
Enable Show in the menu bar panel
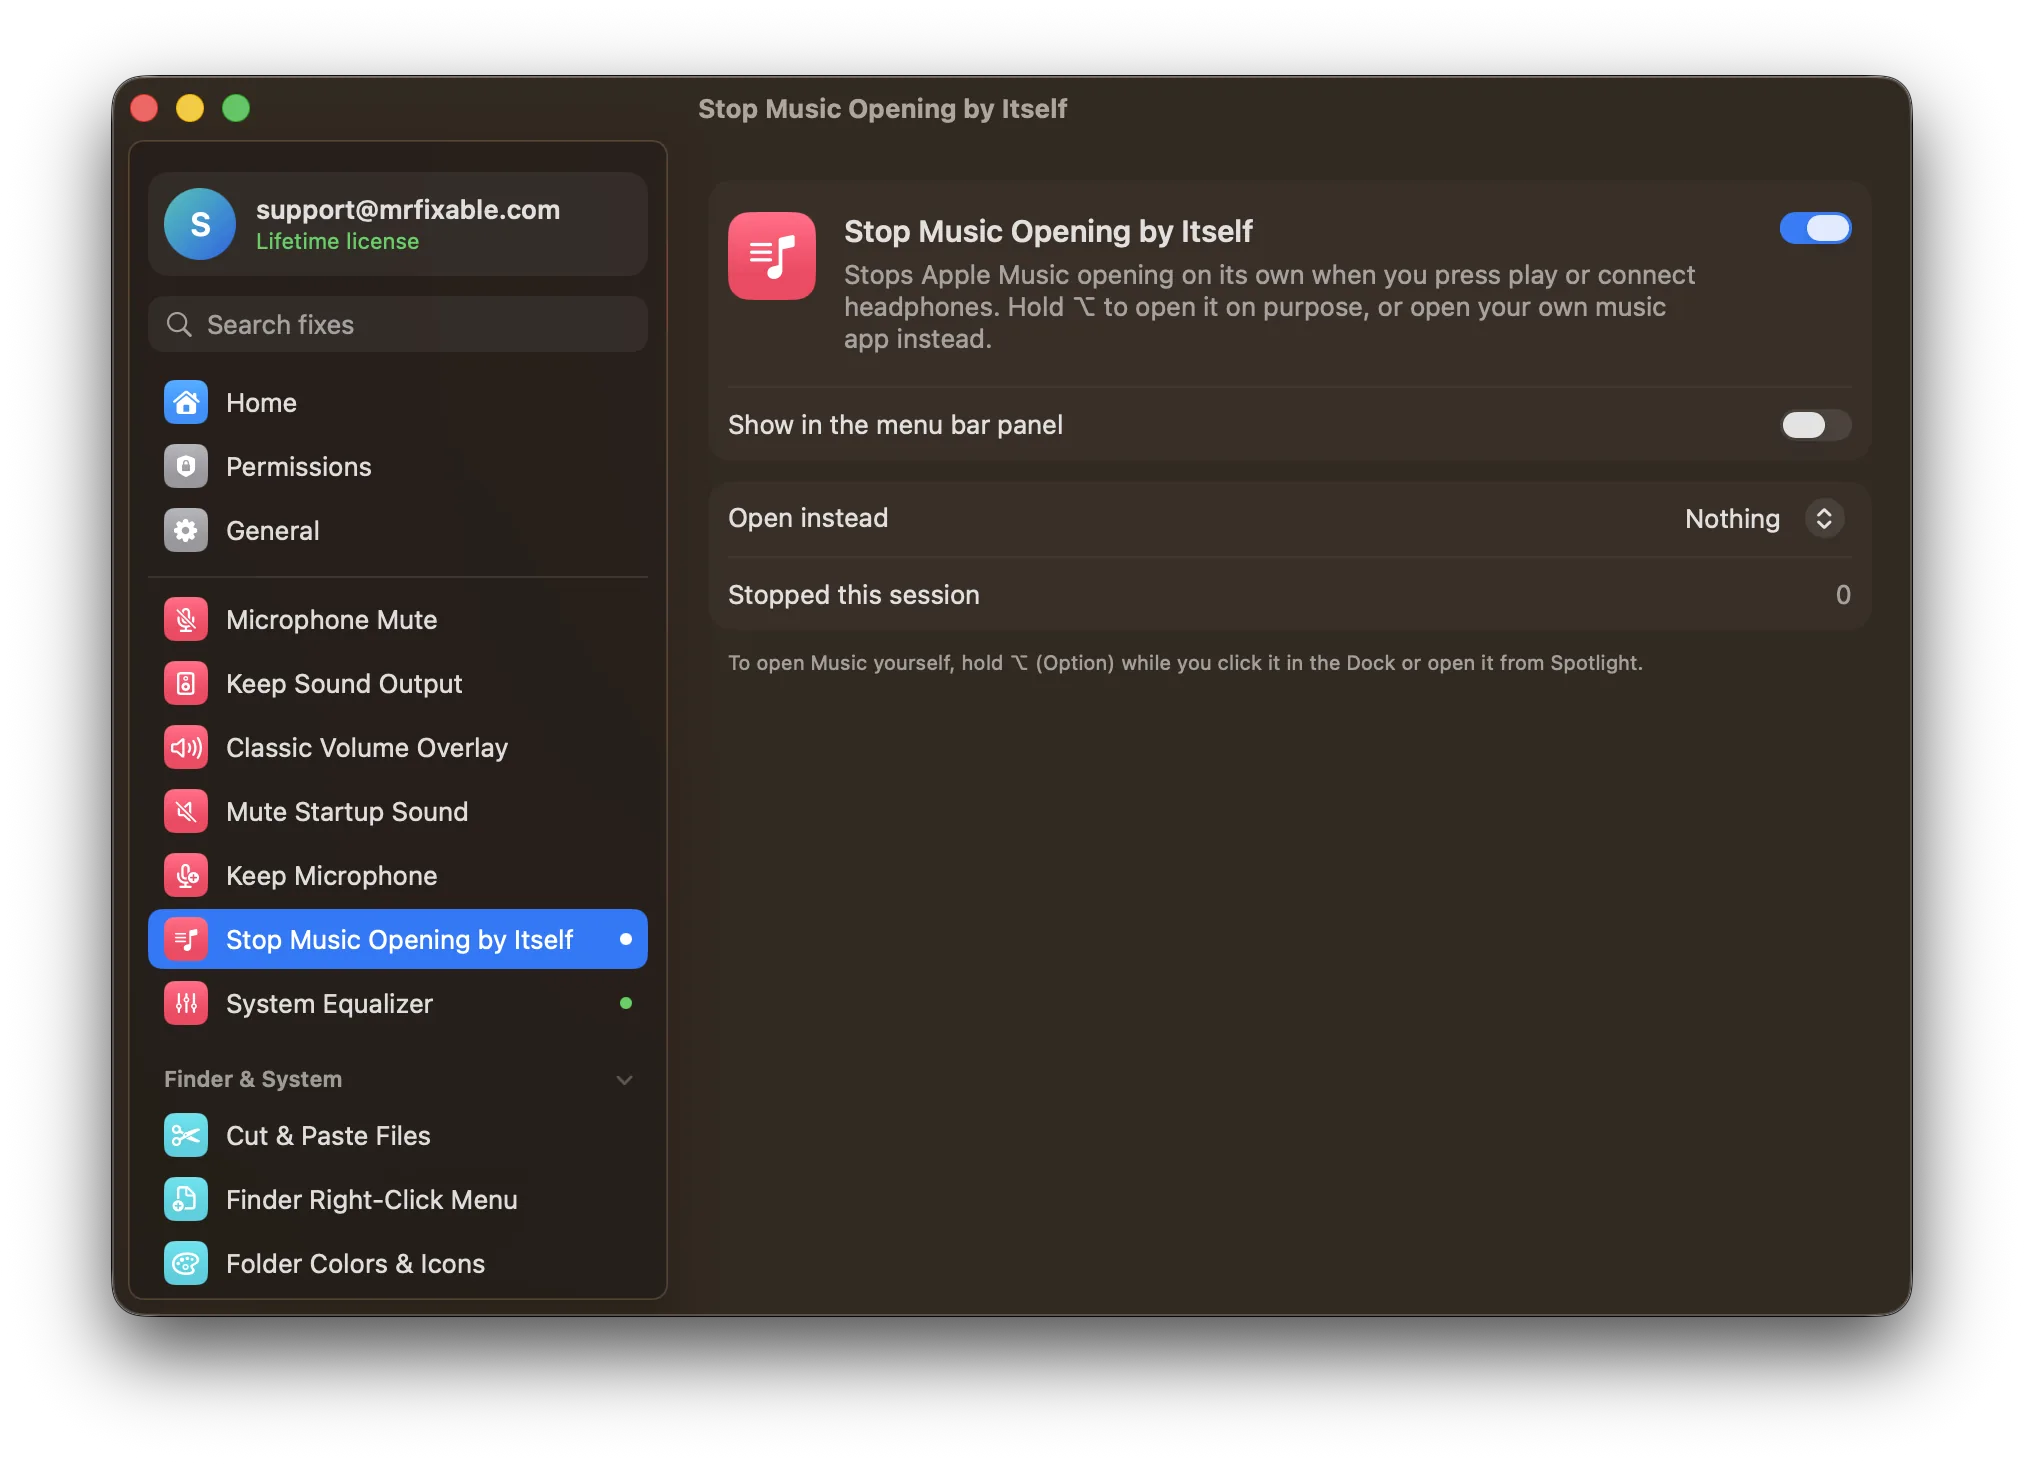pyautogui.click(x=1815, y=425)
